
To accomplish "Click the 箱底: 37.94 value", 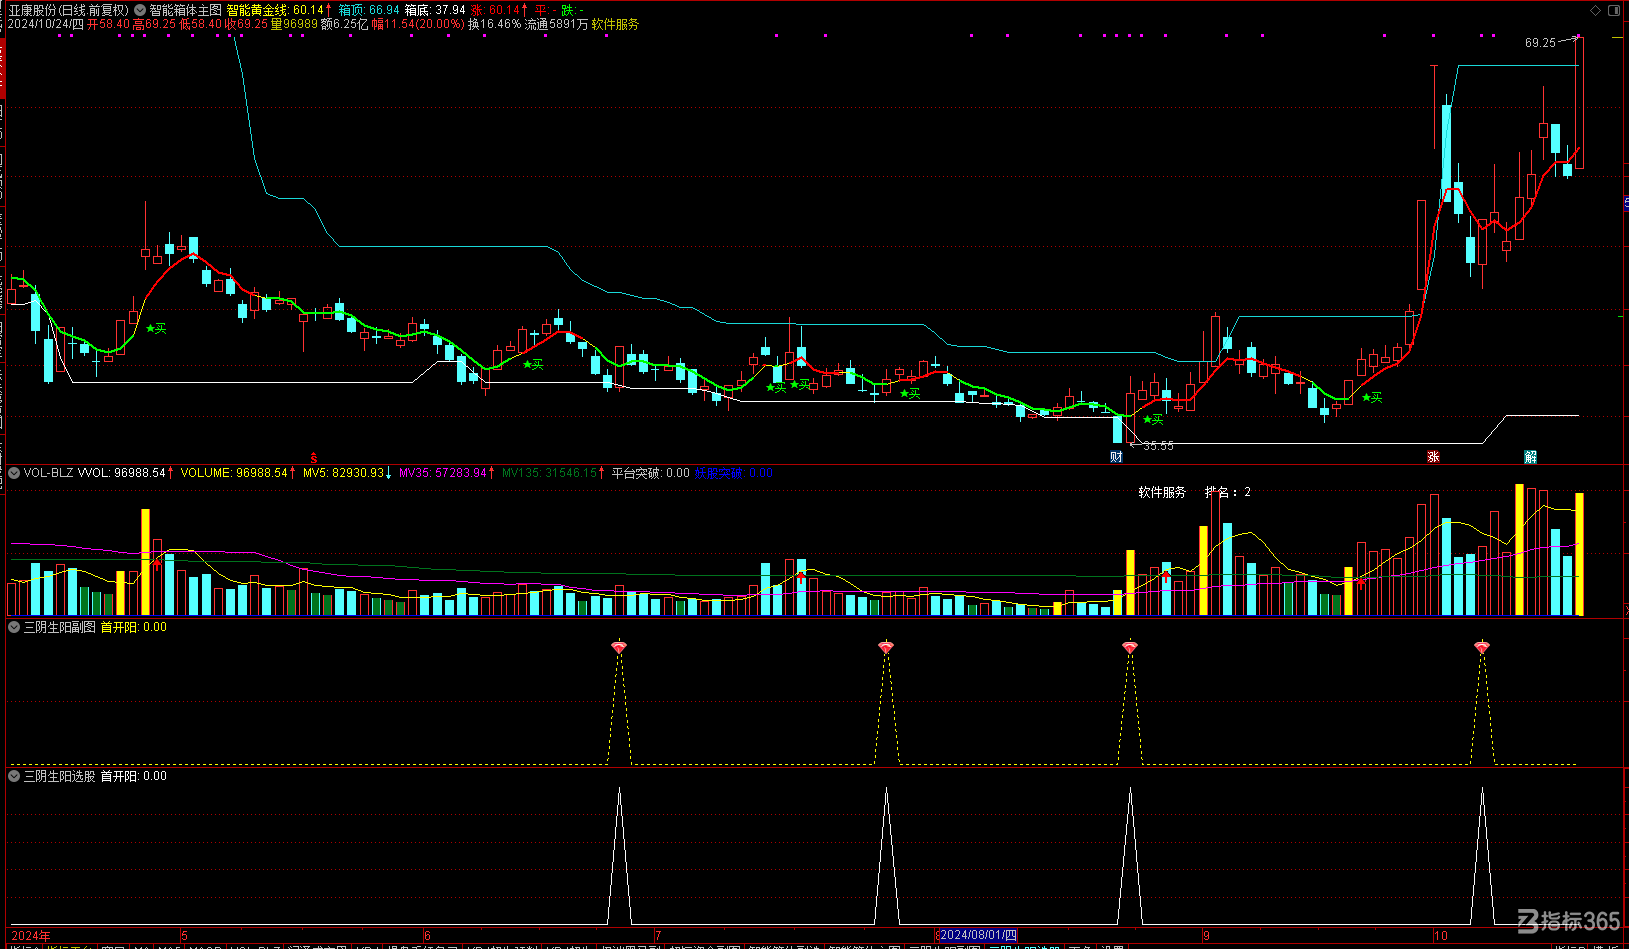I will [x=435, y=10].
